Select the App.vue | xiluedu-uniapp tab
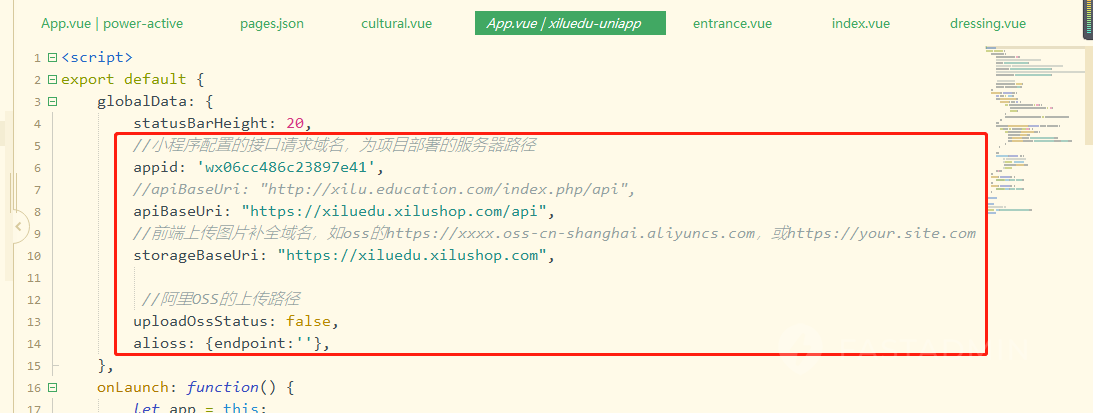1093x413 pixels. (x=570, y=23)
